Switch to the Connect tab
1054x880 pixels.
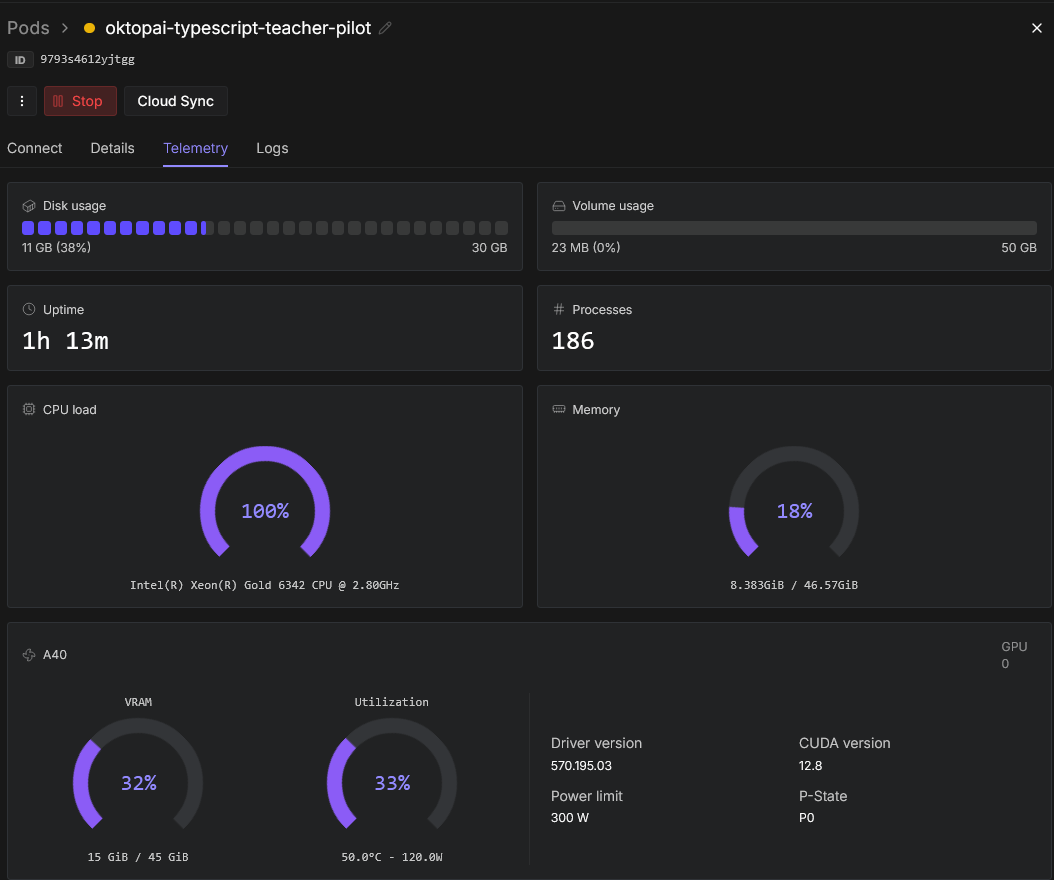click(x=34, y=148)
